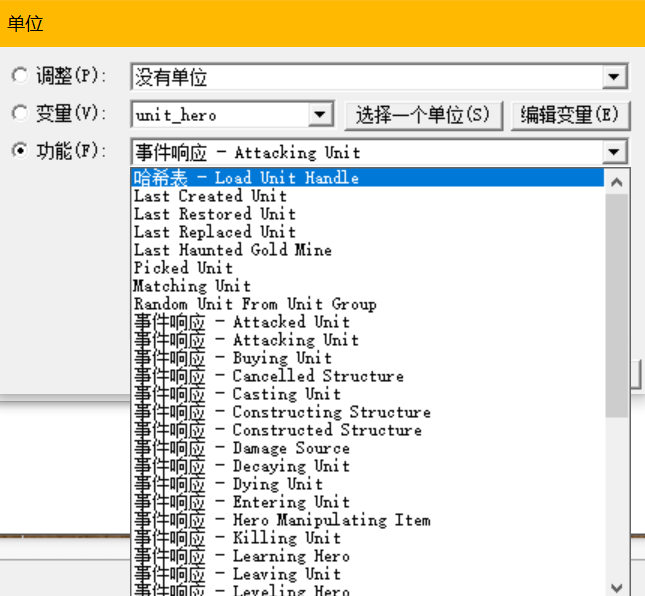
Task: Pick 事件响应 - Damage Source item
Action: click(x=241, y=448)
